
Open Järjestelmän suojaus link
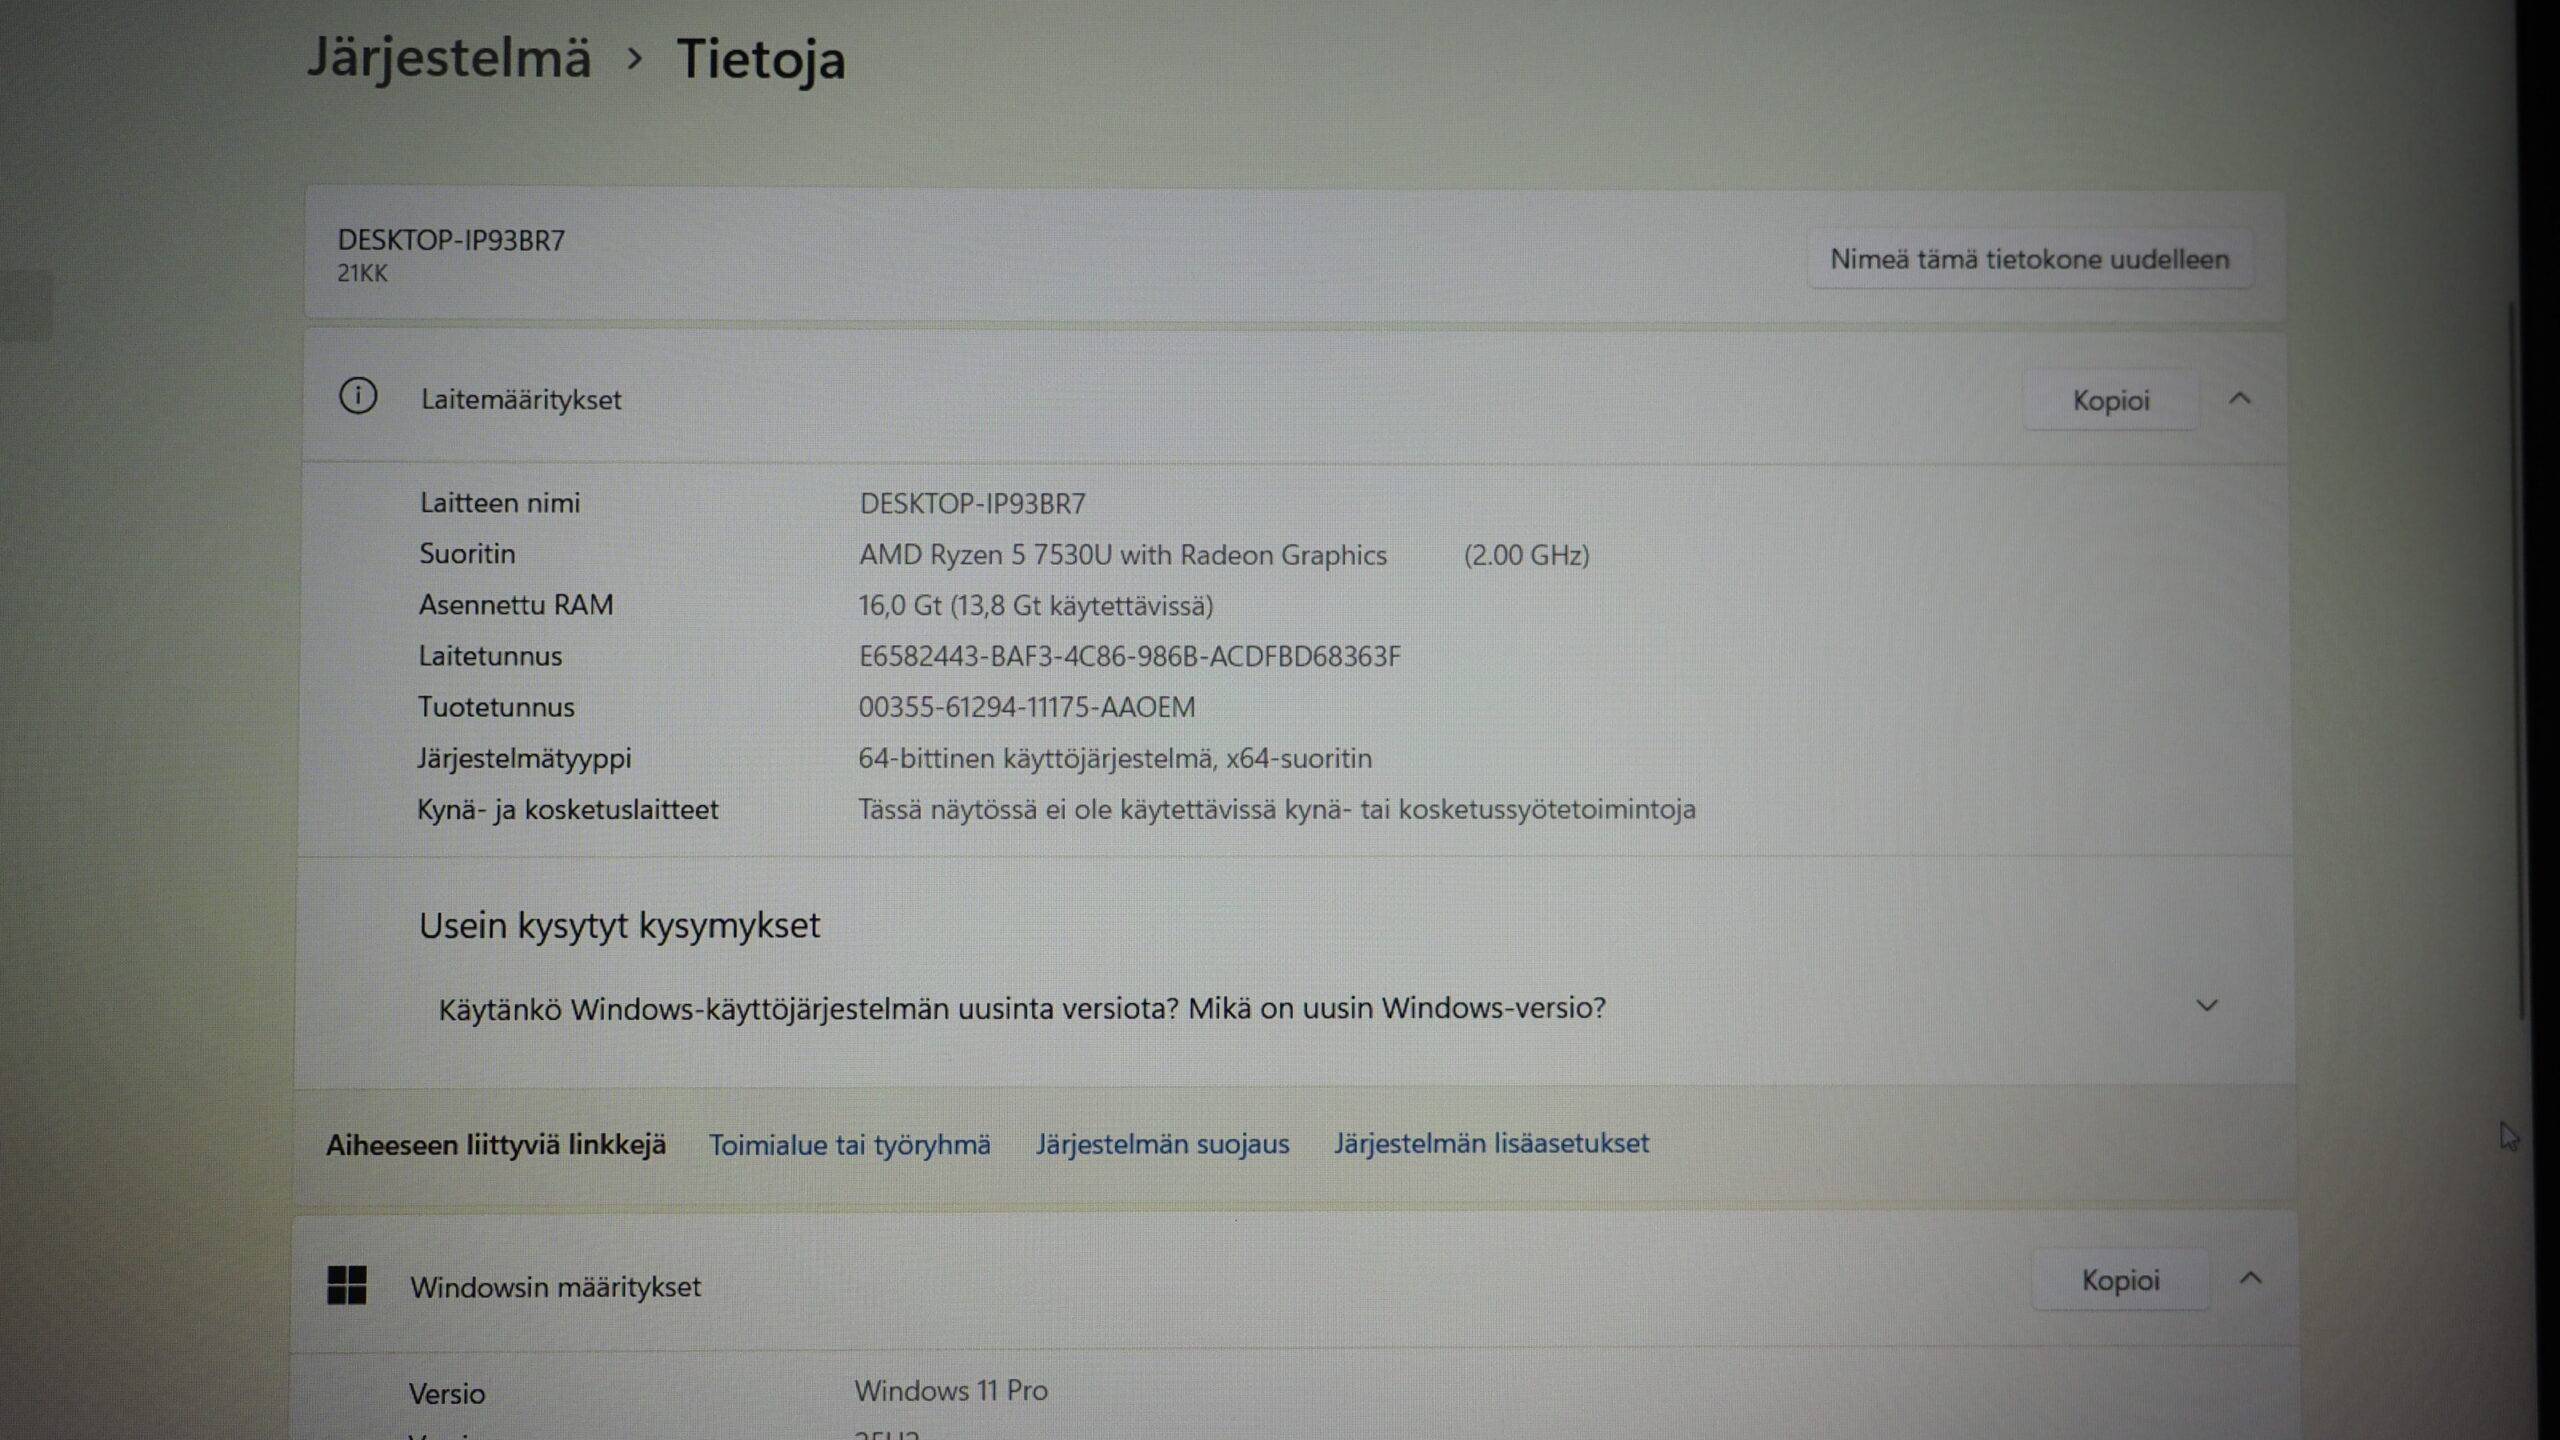tap(1162, 1143)
